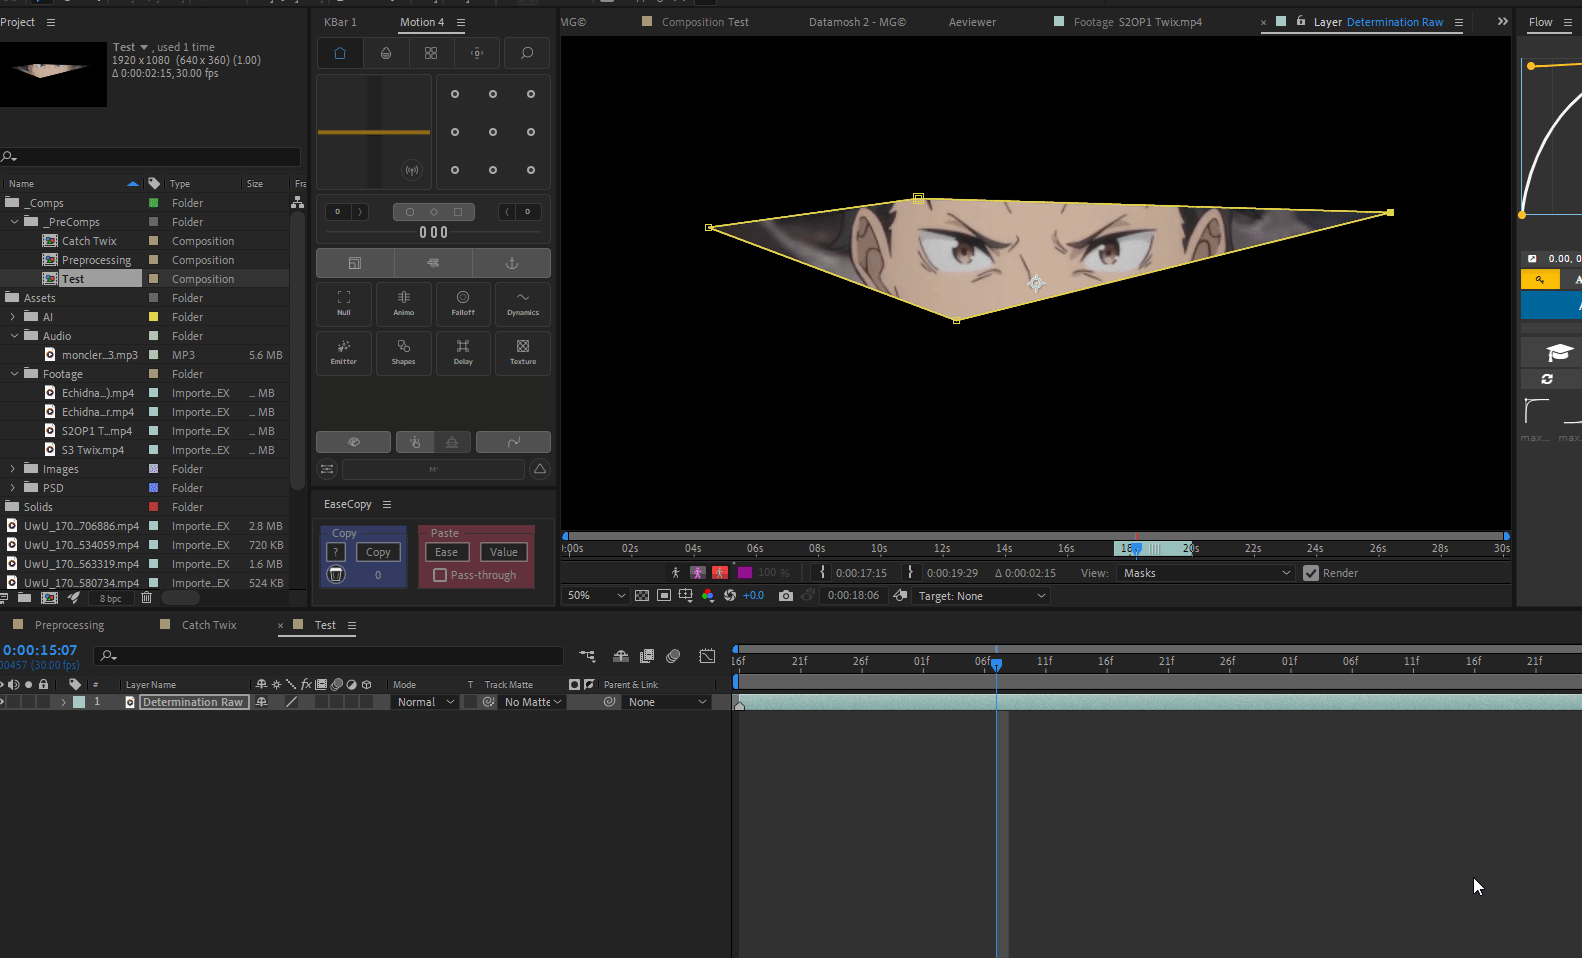Click the Copy button in EaseCopy
This screenshot has width=1582, height=958.
click(378, 552)
